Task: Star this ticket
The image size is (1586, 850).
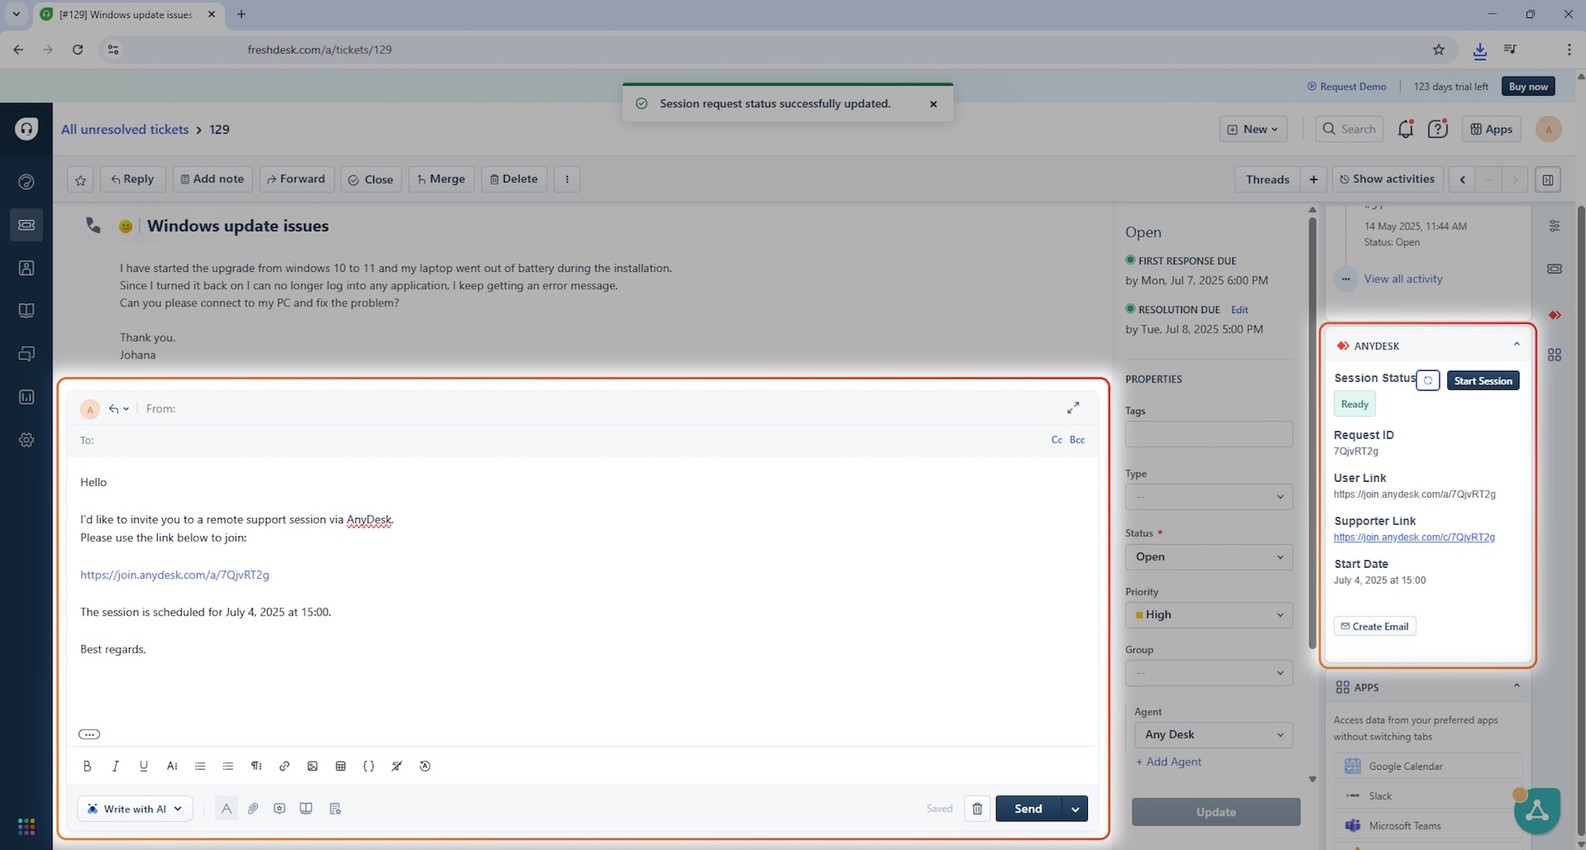Action: coord(81,179)
